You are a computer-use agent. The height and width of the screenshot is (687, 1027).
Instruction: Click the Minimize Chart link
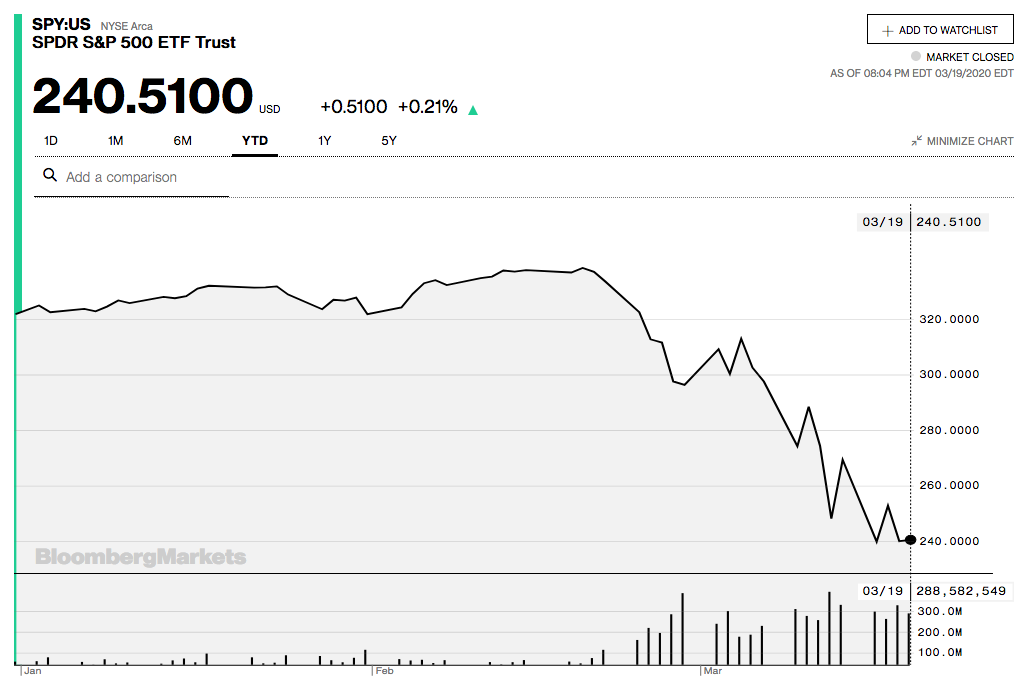pos(969,141)
